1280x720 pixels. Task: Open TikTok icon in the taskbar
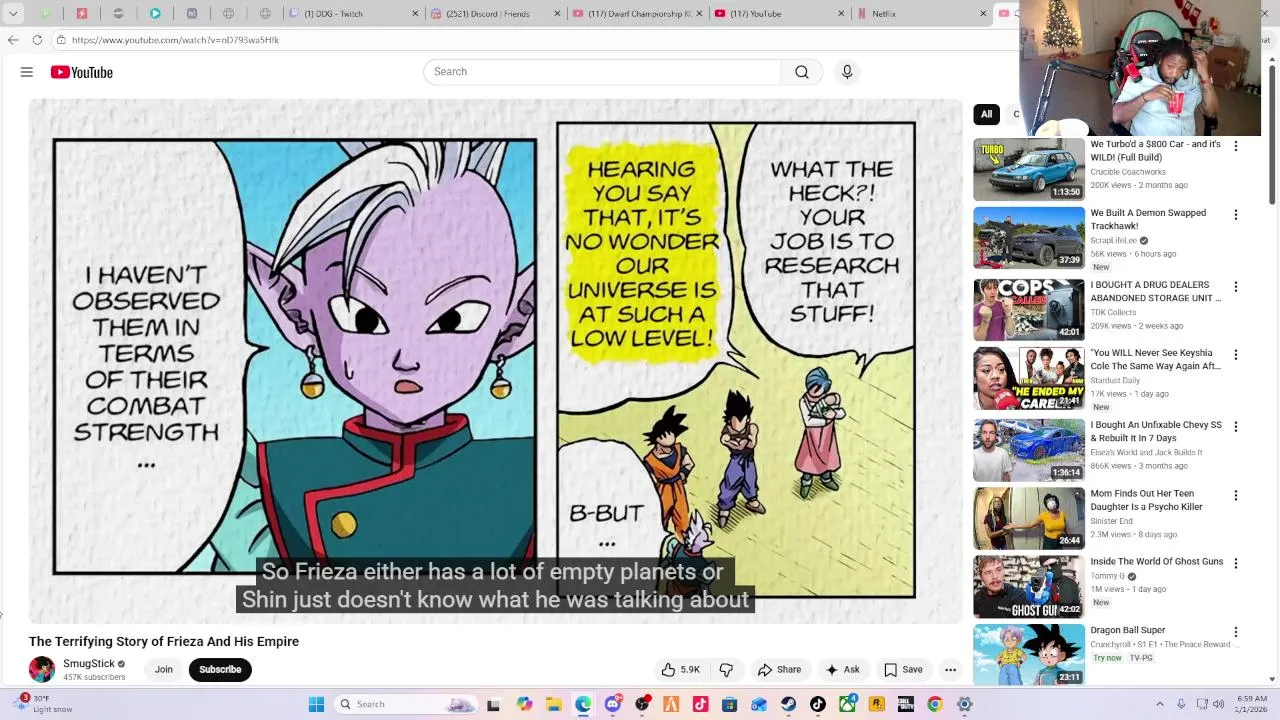(x=818, y=704)
